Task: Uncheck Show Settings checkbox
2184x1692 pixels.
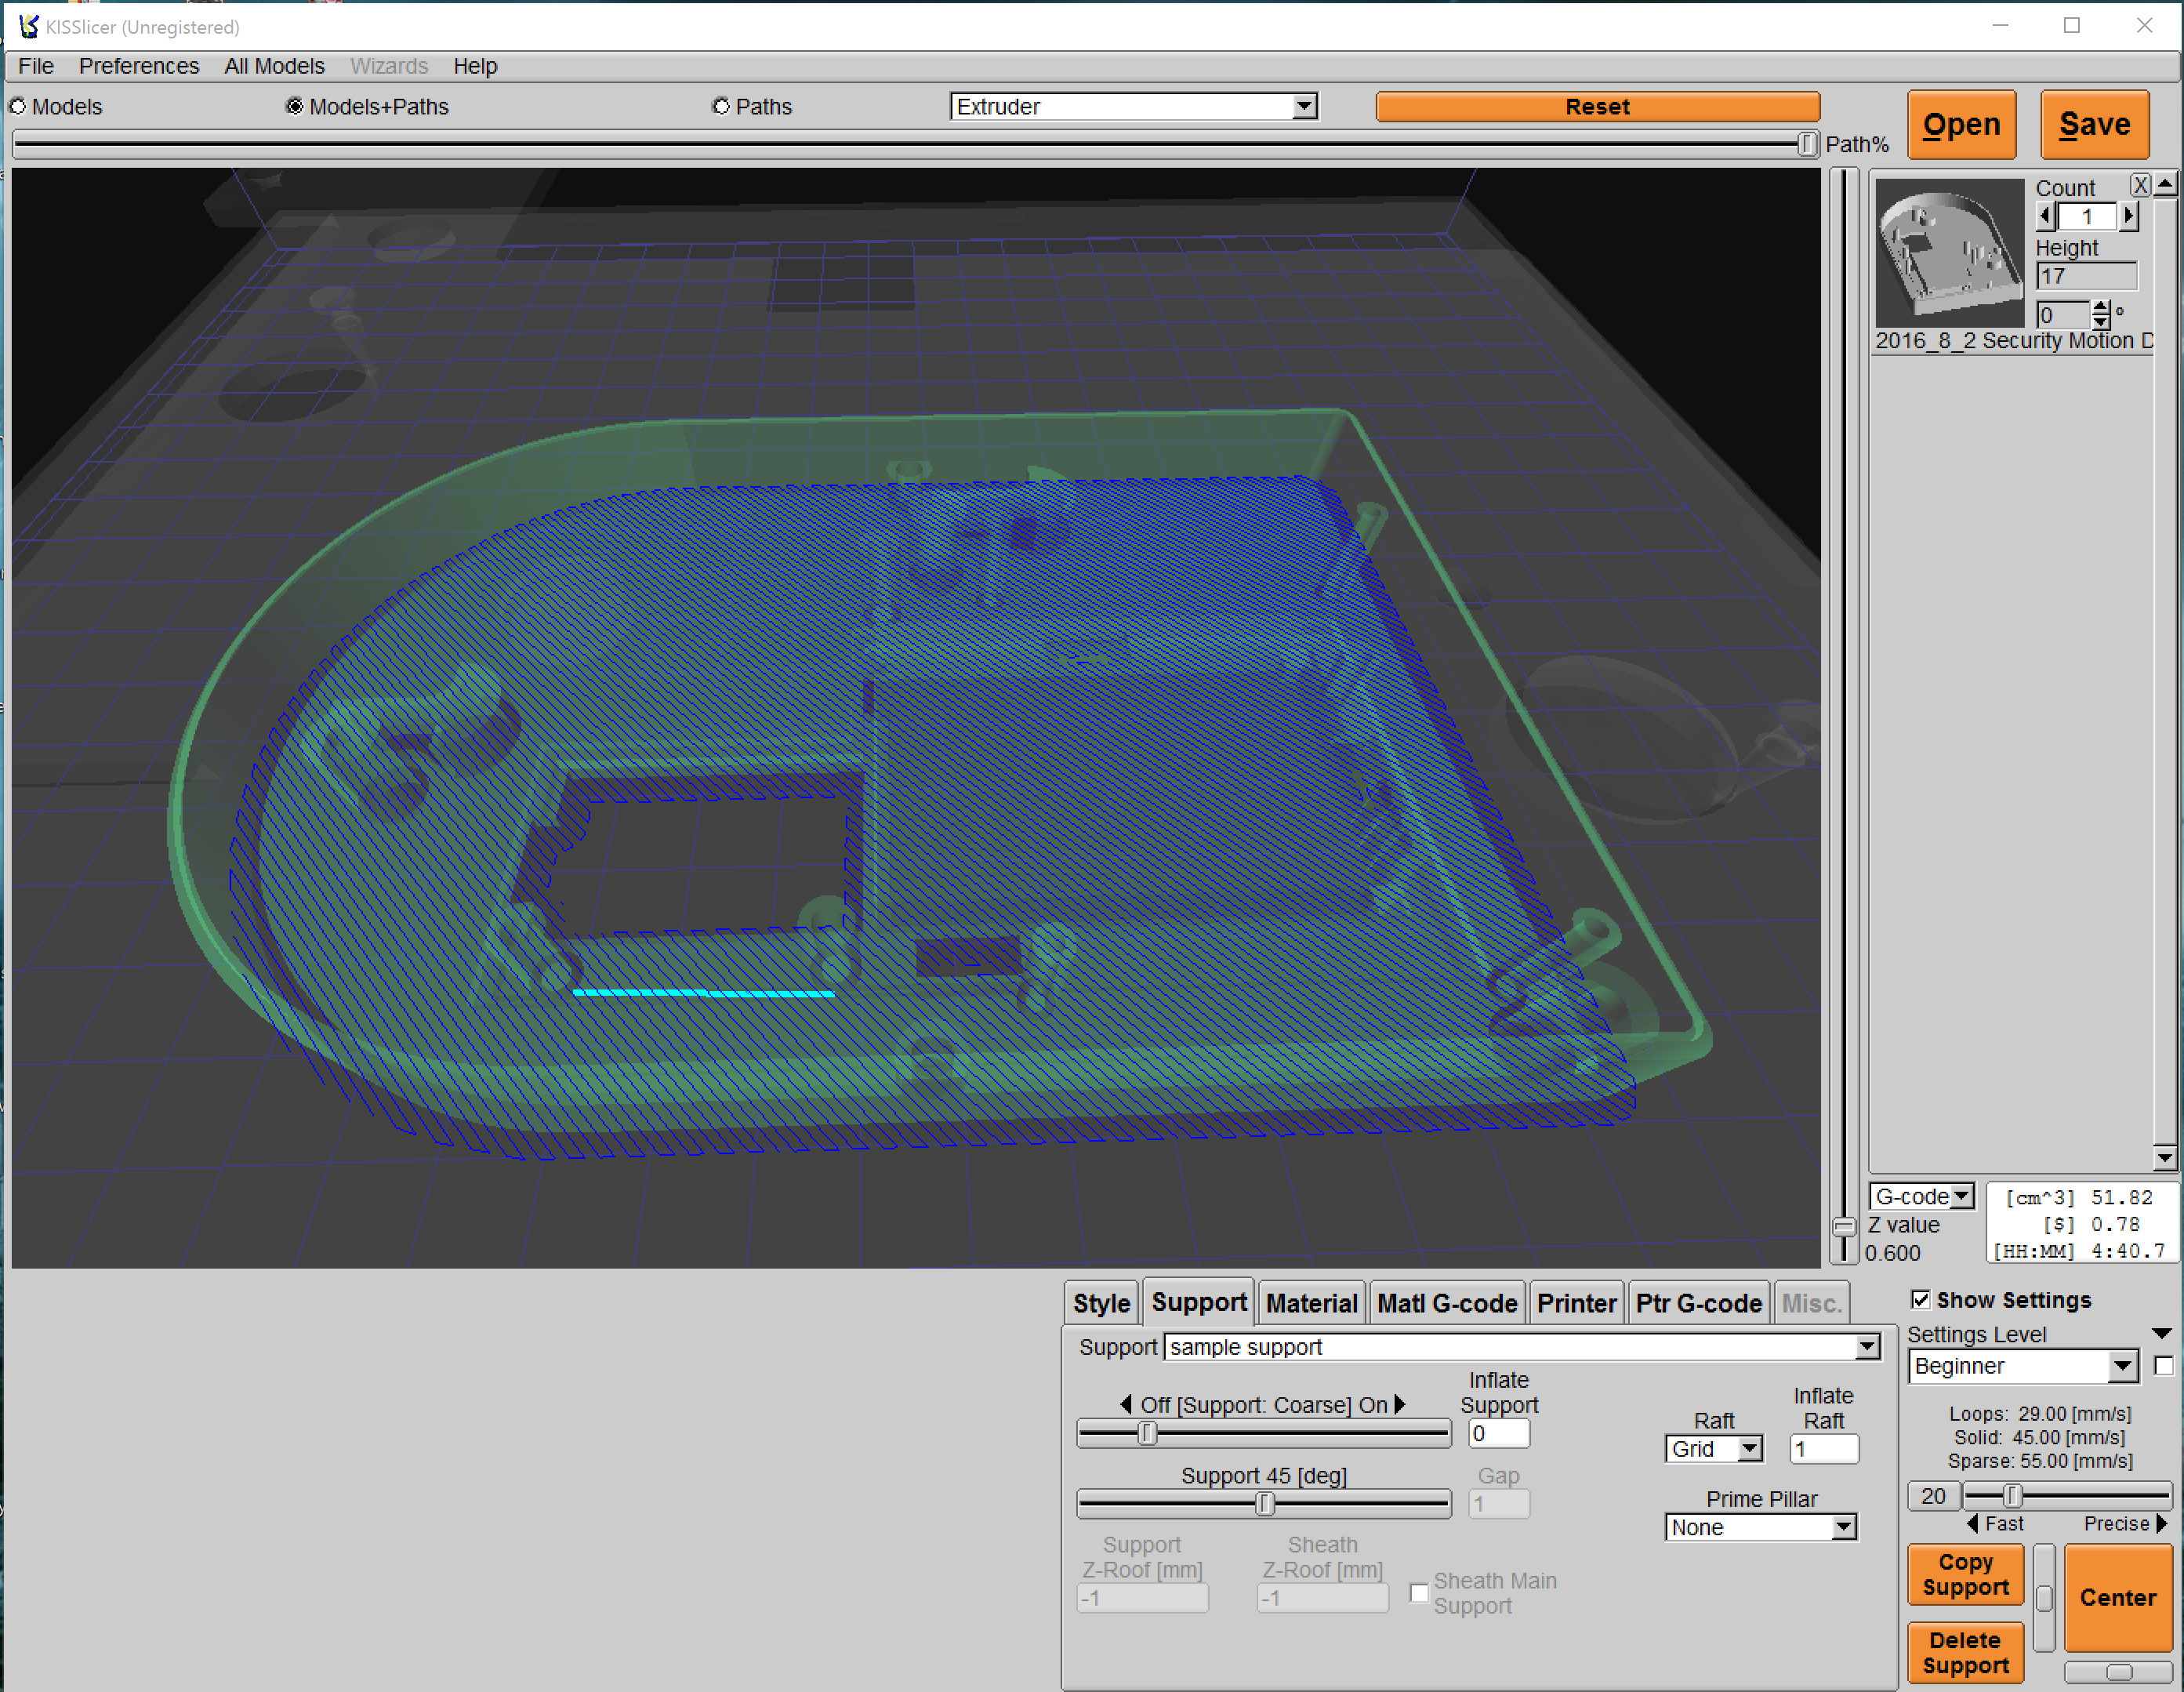Action: click(x=1920, y=1299)
